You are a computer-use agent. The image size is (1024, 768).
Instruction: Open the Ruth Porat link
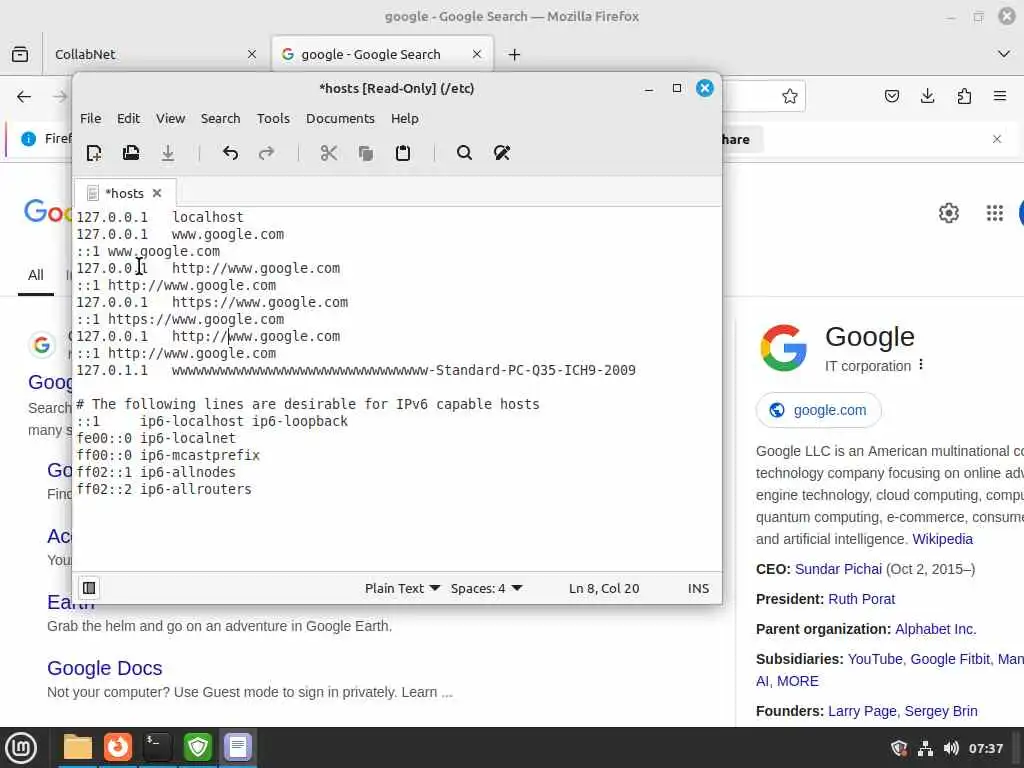coord(861,599)
